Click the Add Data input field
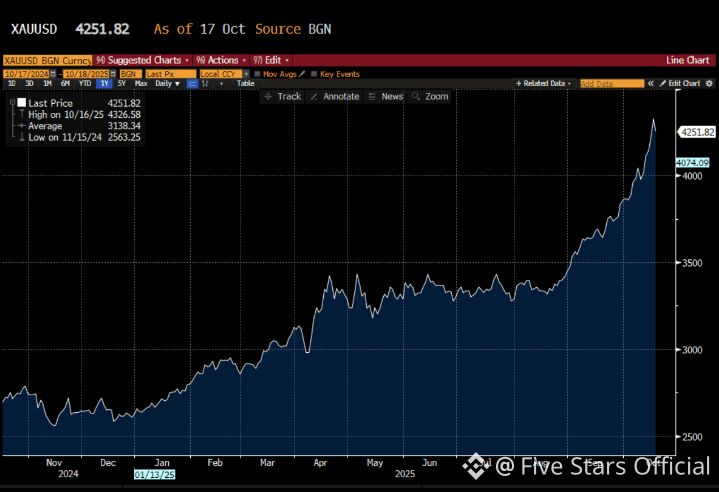Image resolution: width=719 pixels, height=492 pixels. [x=612, y=83]
